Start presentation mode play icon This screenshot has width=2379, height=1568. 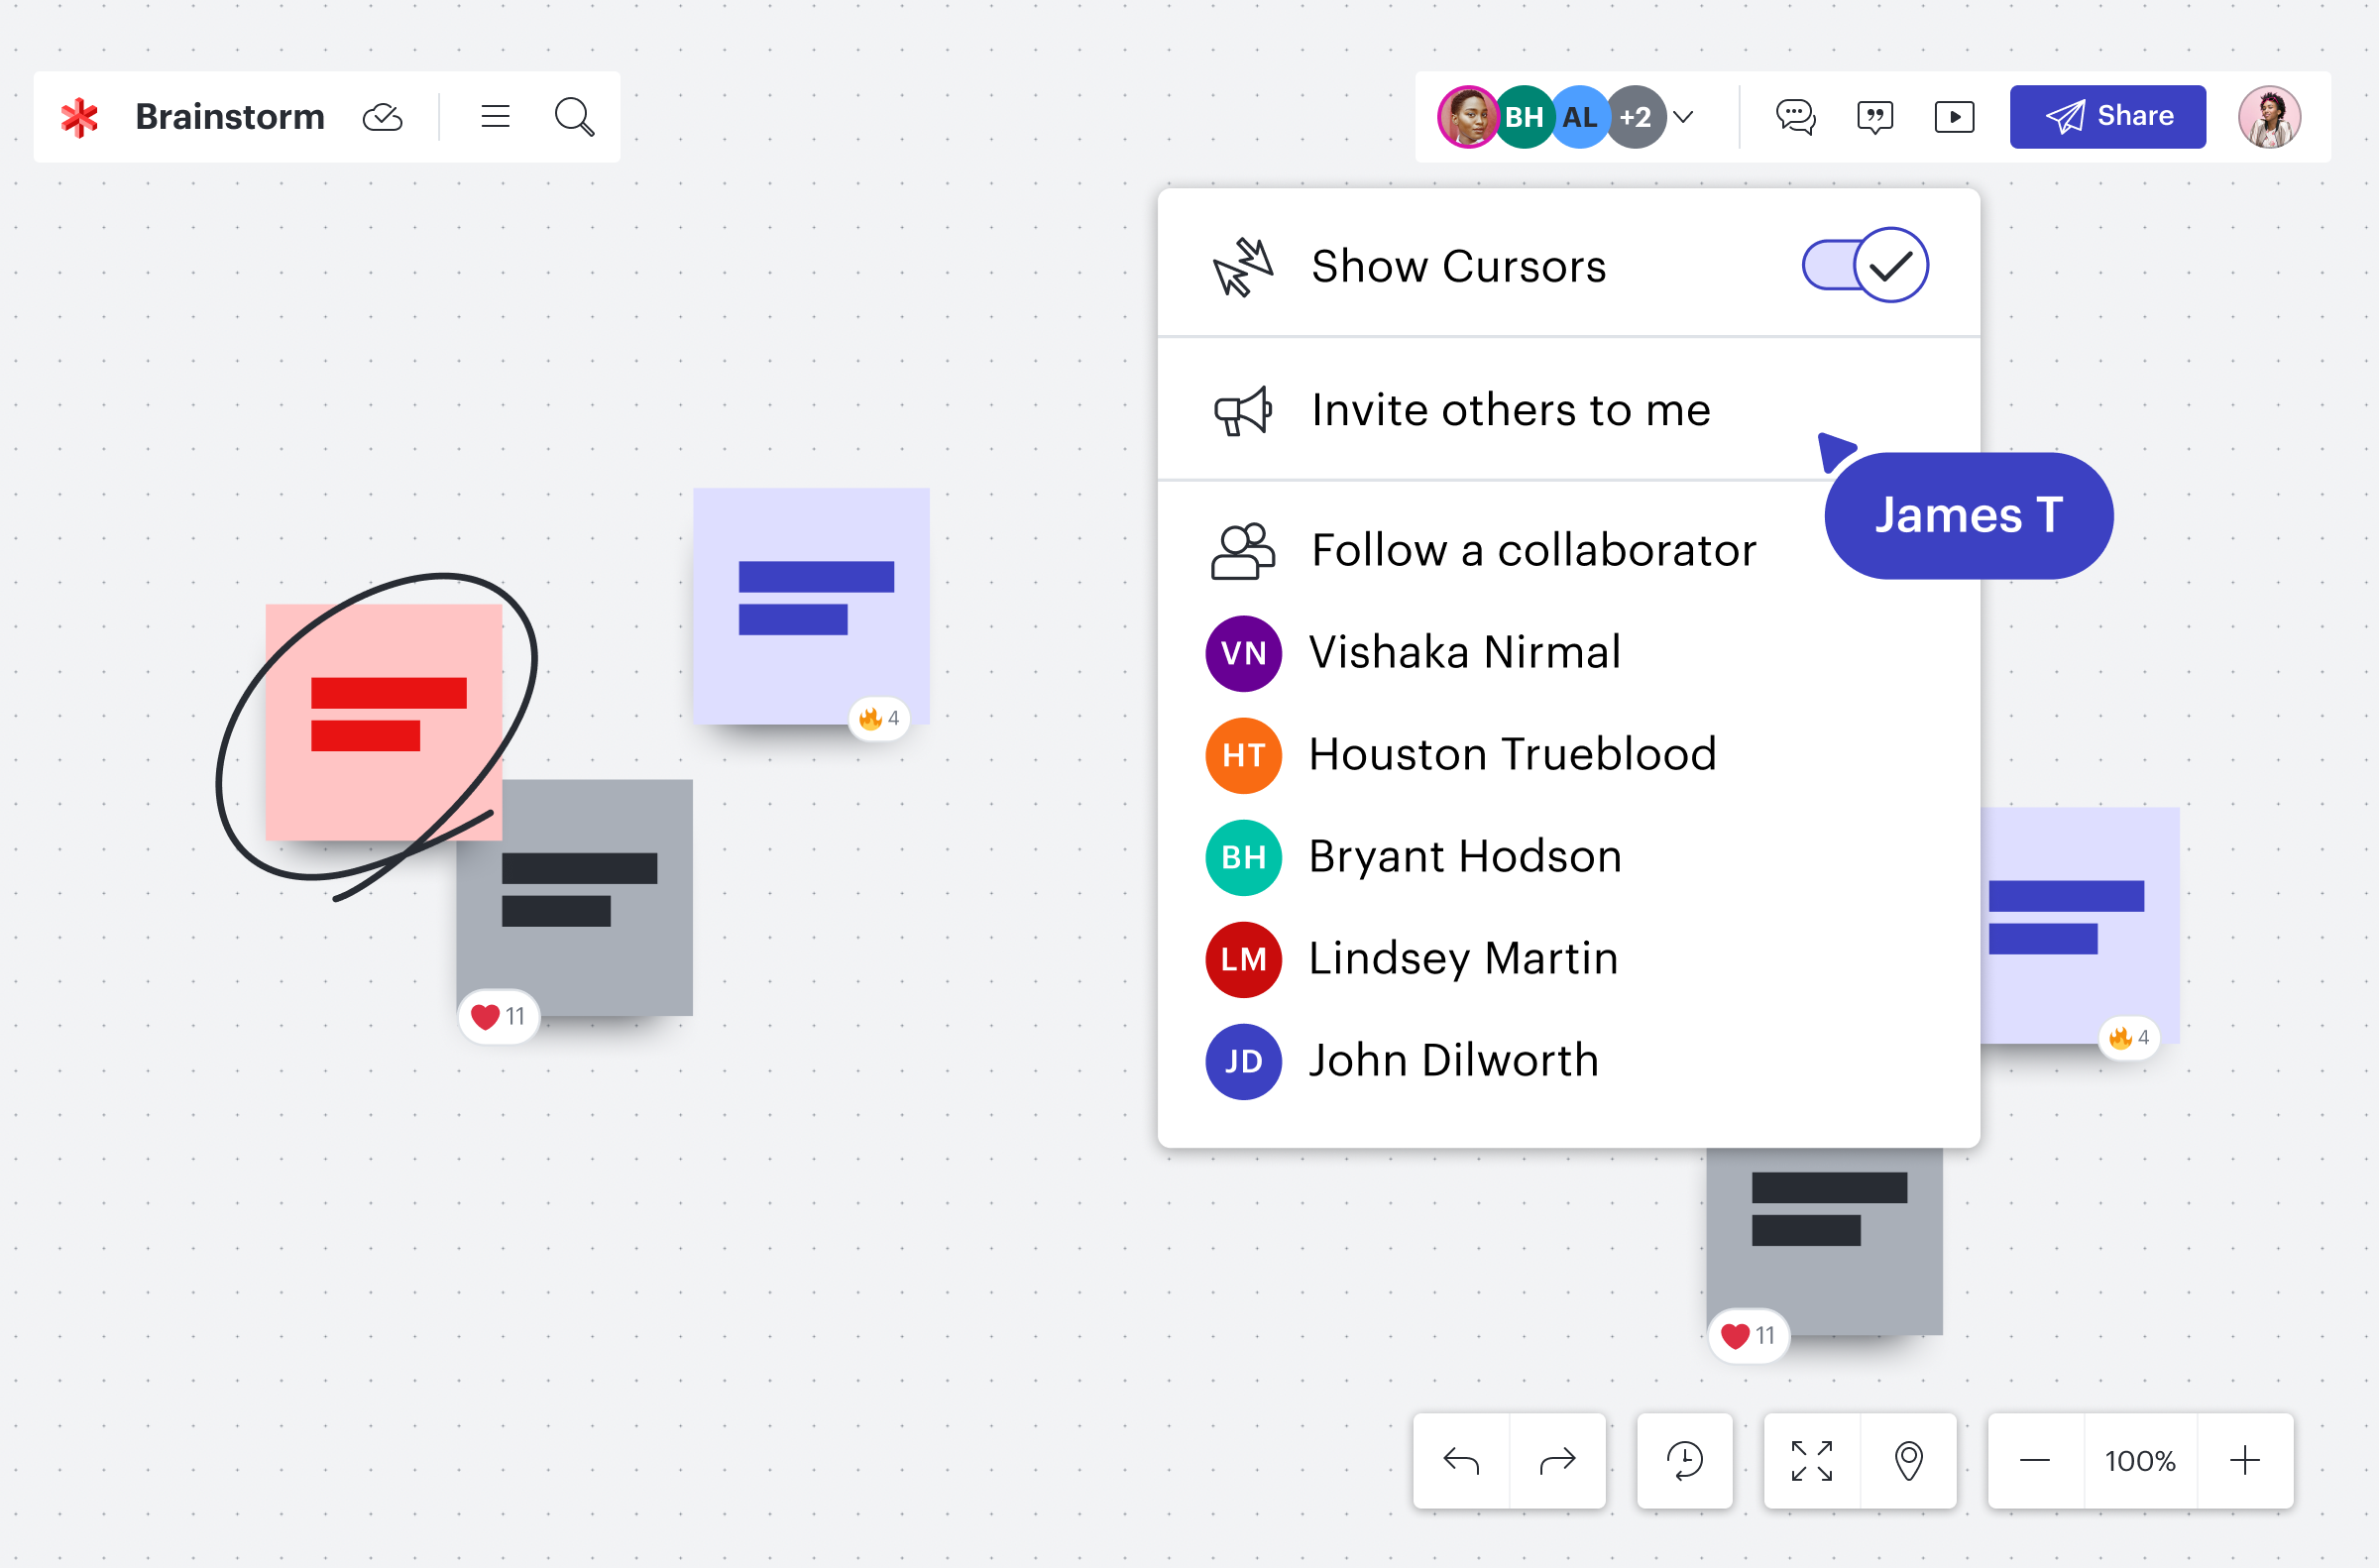click(1954, 117)
